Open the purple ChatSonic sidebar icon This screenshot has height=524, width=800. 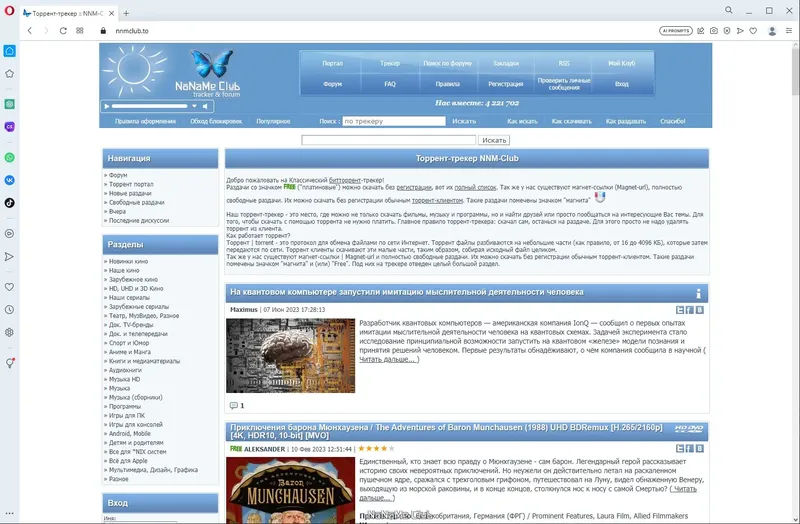coord(9,127)
